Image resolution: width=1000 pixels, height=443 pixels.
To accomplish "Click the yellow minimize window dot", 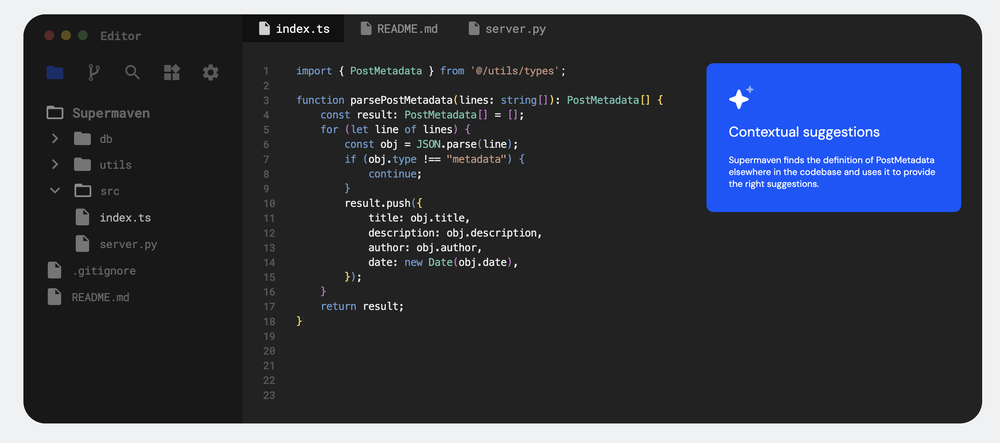I will click(66, 36).
